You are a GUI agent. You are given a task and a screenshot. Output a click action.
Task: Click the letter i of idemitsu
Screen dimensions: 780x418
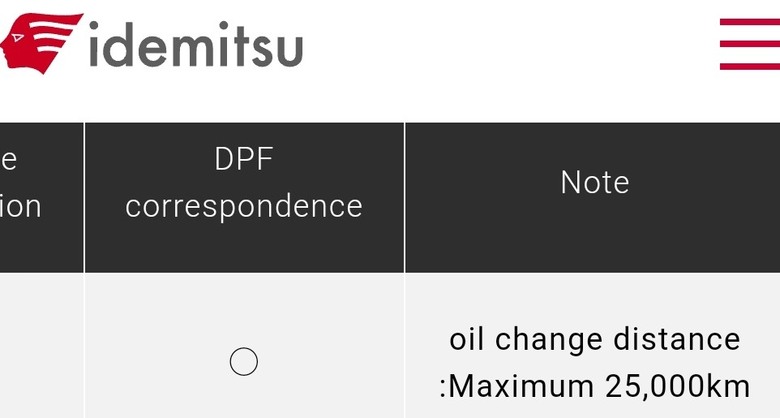pyautogui.click(x=95, y=44)
